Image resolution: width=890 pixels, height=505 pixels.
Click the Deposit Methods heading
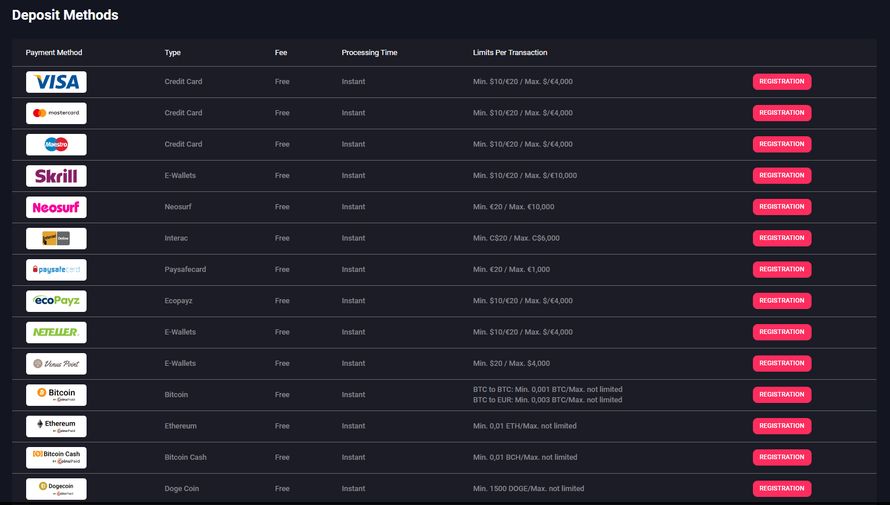pyautogui.click(x=65, y=15)
